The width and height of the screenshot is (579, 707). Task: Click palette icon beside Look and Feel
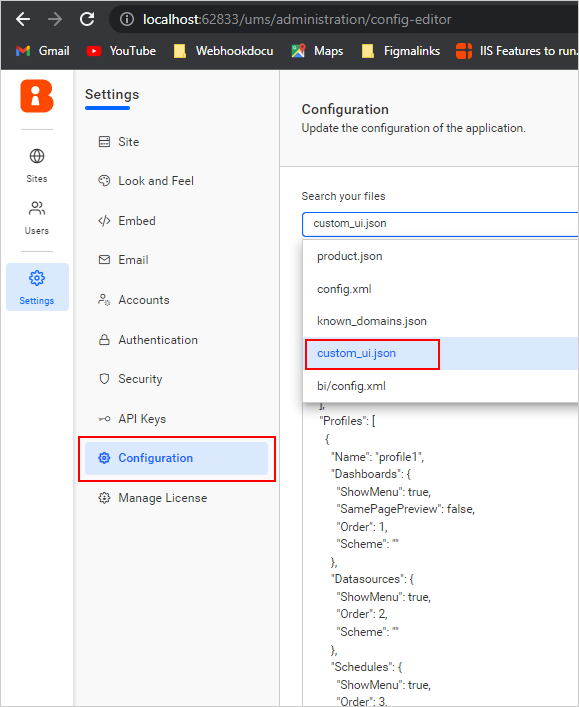(x=104, y=181)
